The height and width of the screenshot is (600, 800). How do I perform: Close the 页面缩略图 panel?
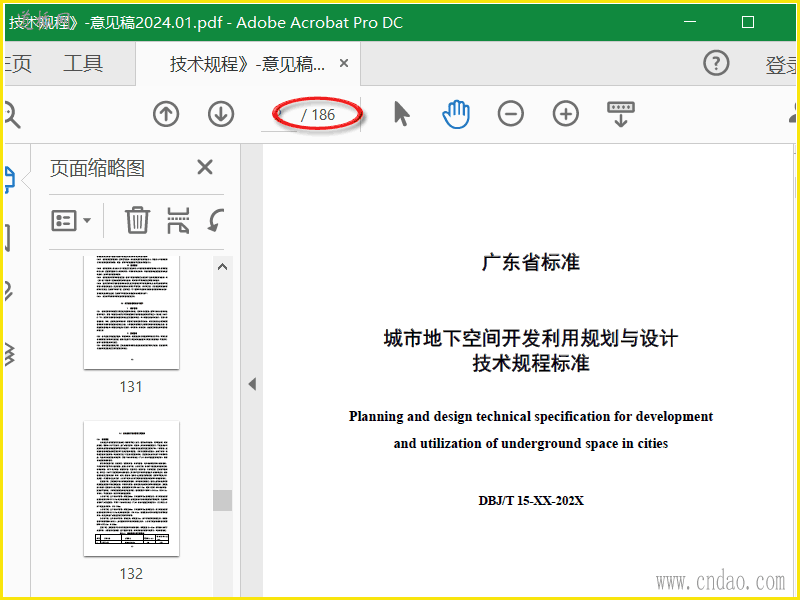(x=205, y=167)
